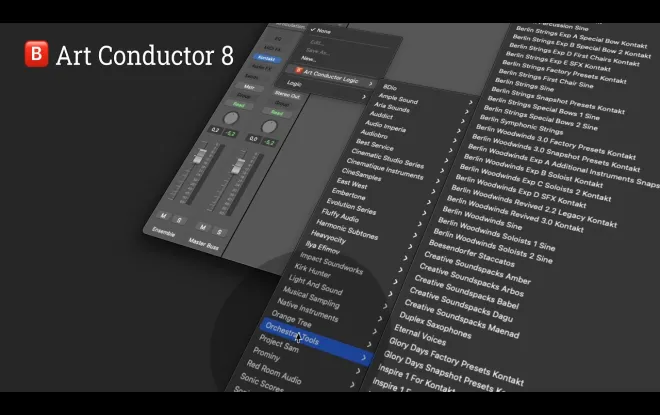The image size is (660, 415).
Task: Select Orange Tree vendor entry
Action: [x=291, y=319]
